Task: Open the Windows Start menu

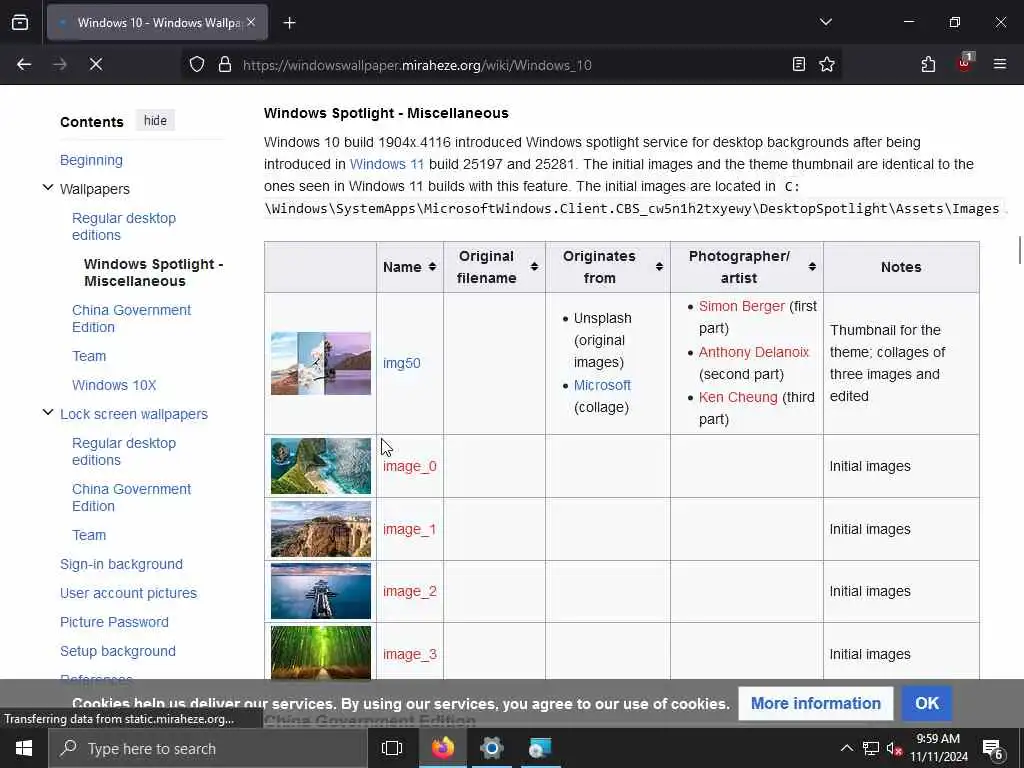Action: (x=24, y=748)
